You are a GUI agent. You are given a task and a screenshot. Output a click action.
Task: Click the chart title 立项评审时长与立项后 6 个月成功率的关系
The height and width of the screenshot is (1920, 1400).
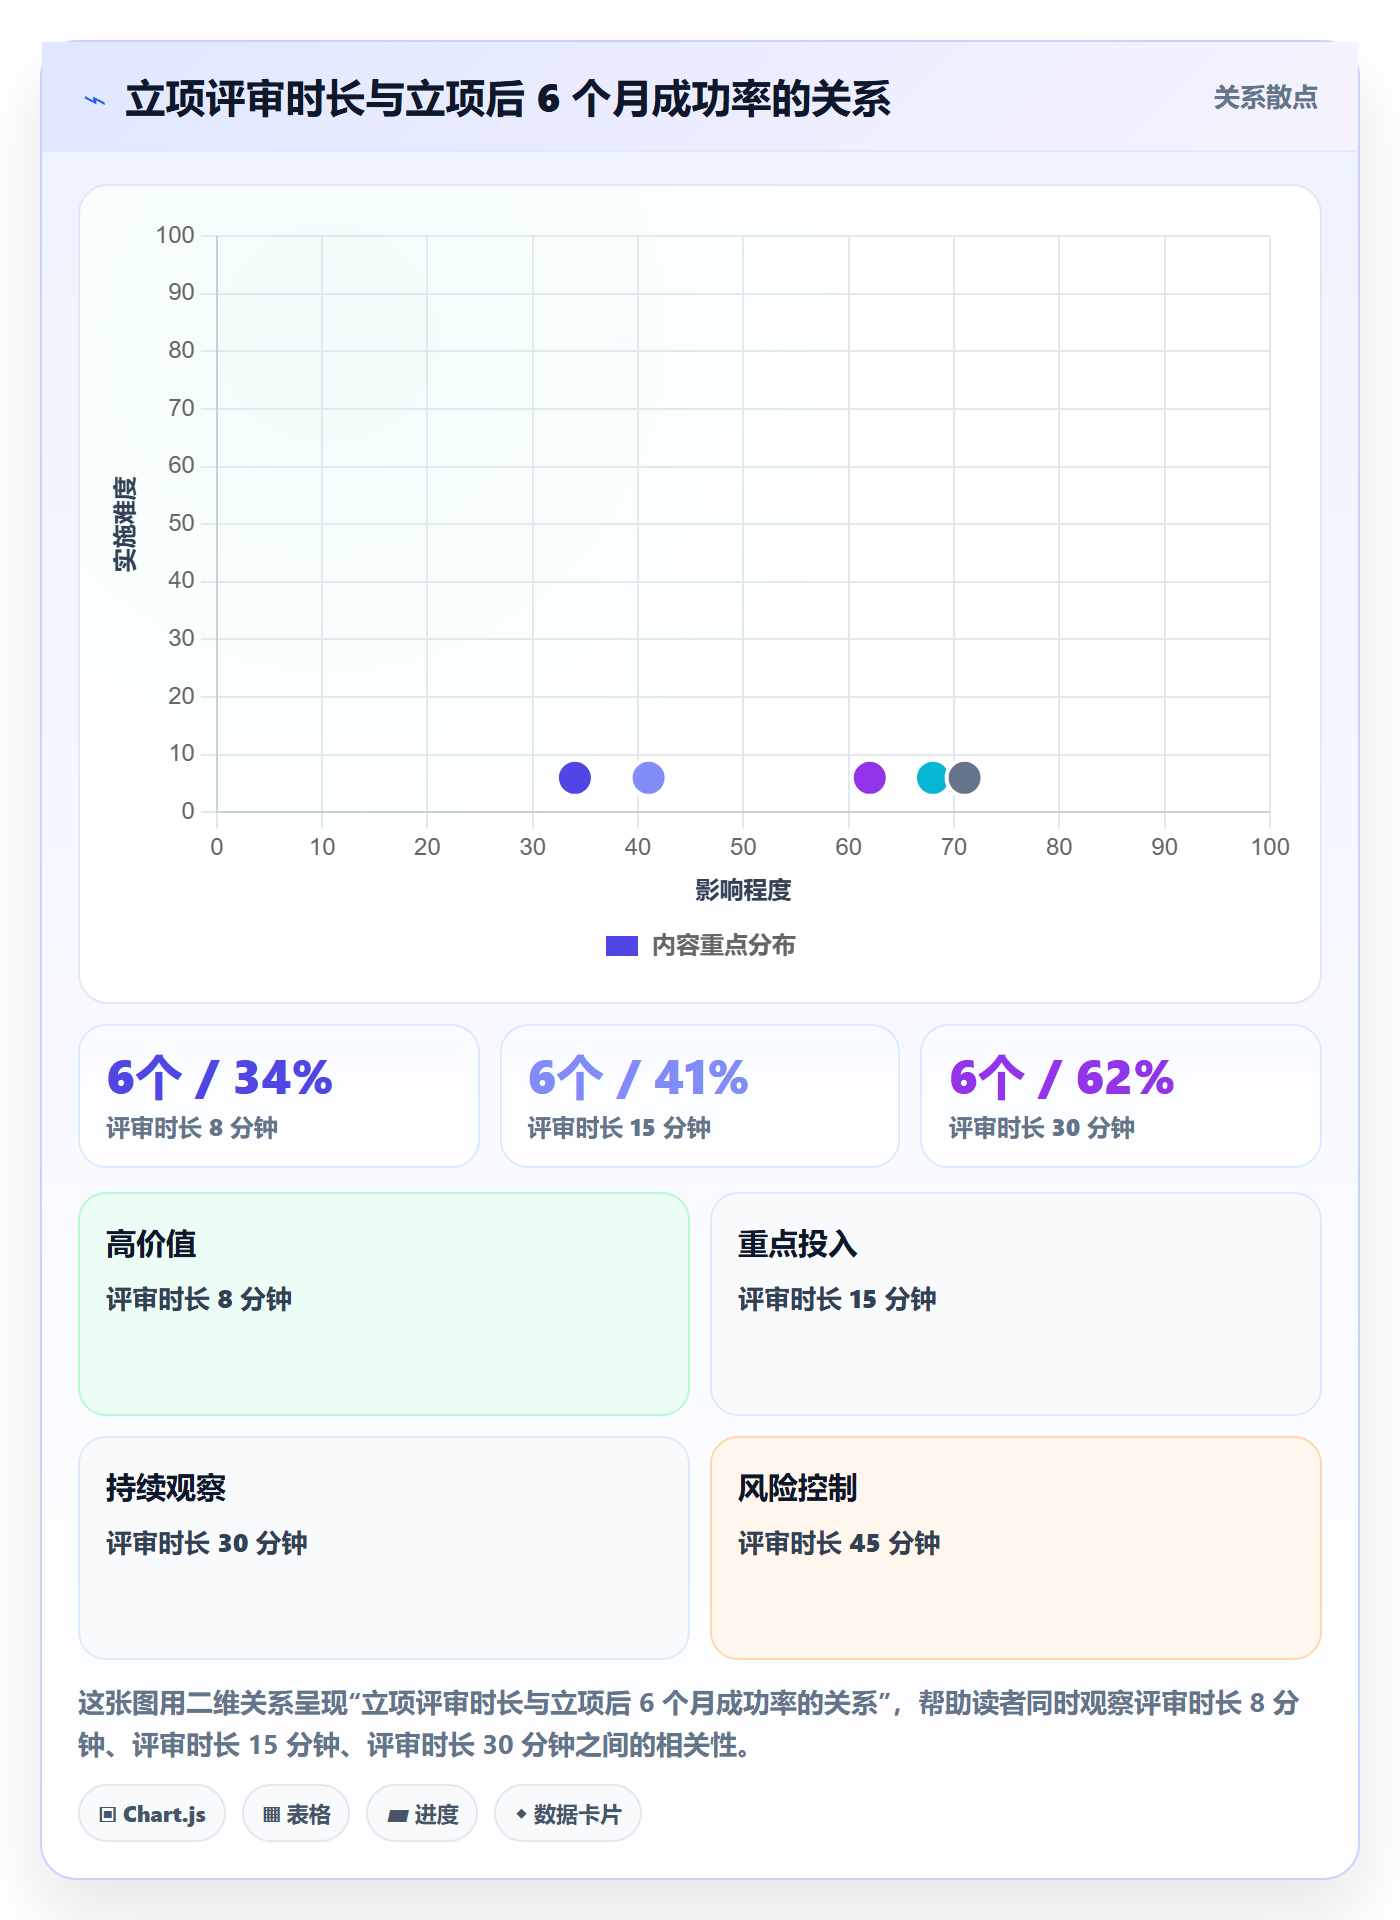[508, 99]
